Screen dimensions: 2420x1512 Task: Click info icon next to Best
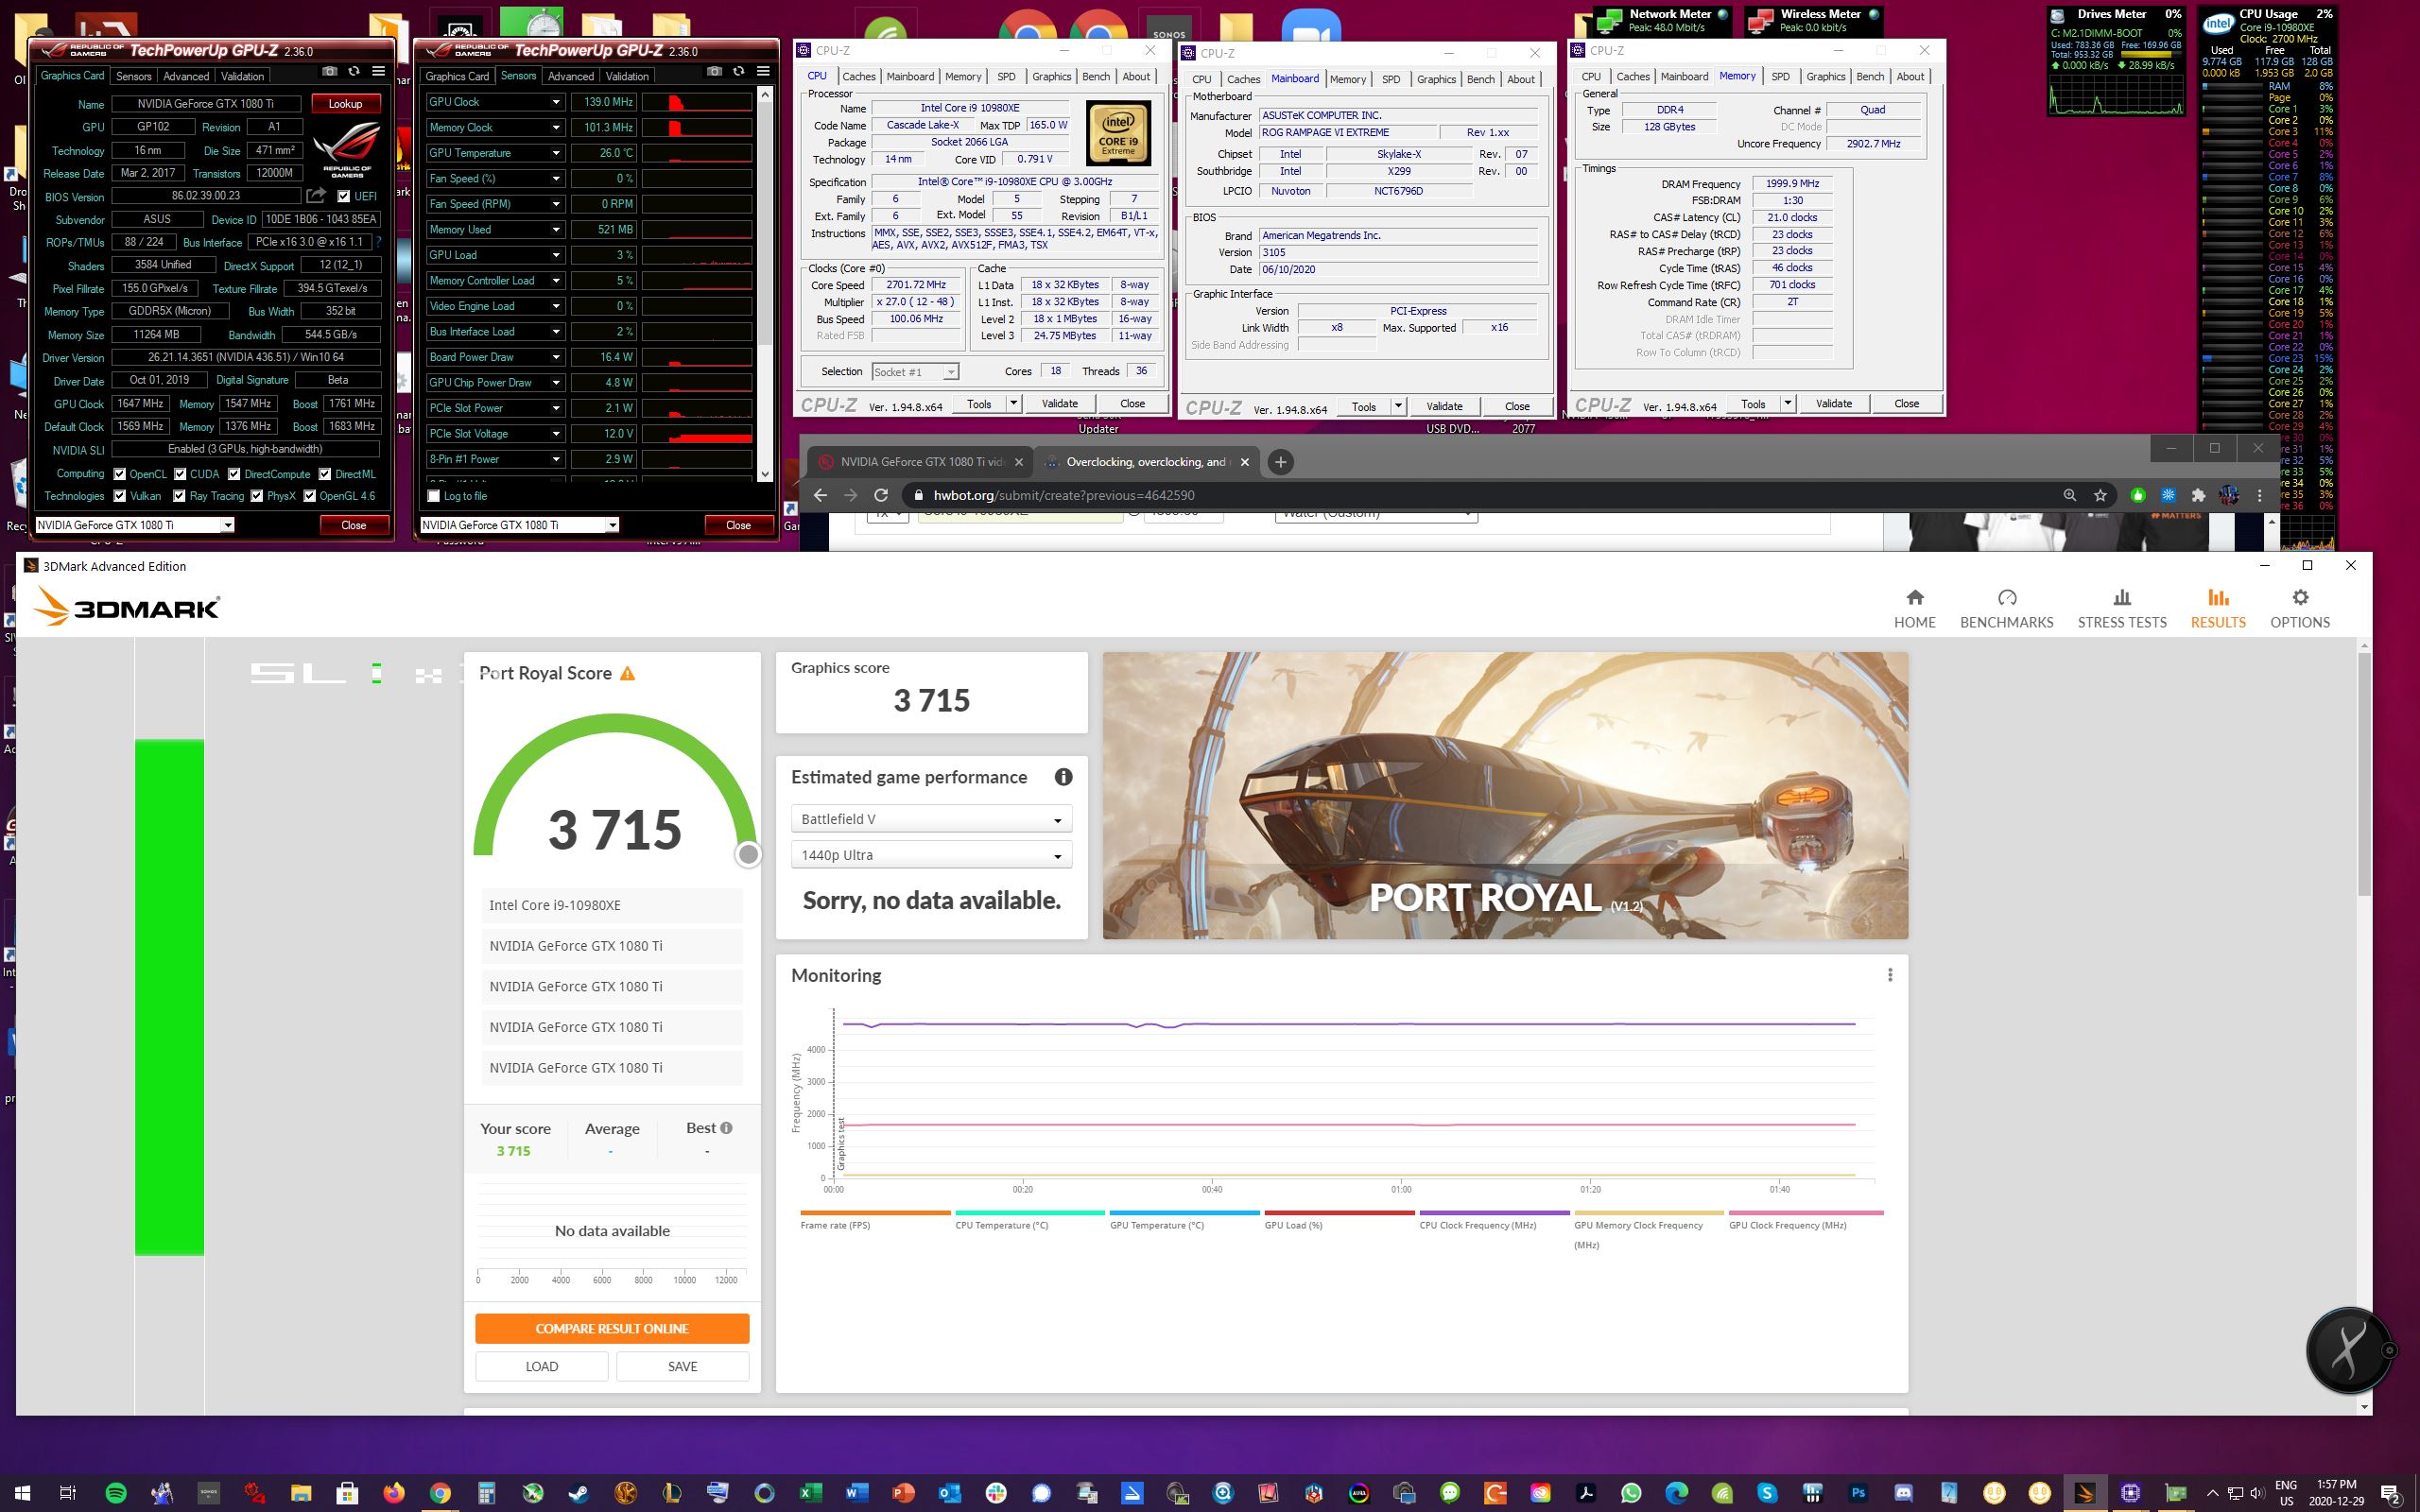point(726,1127)
